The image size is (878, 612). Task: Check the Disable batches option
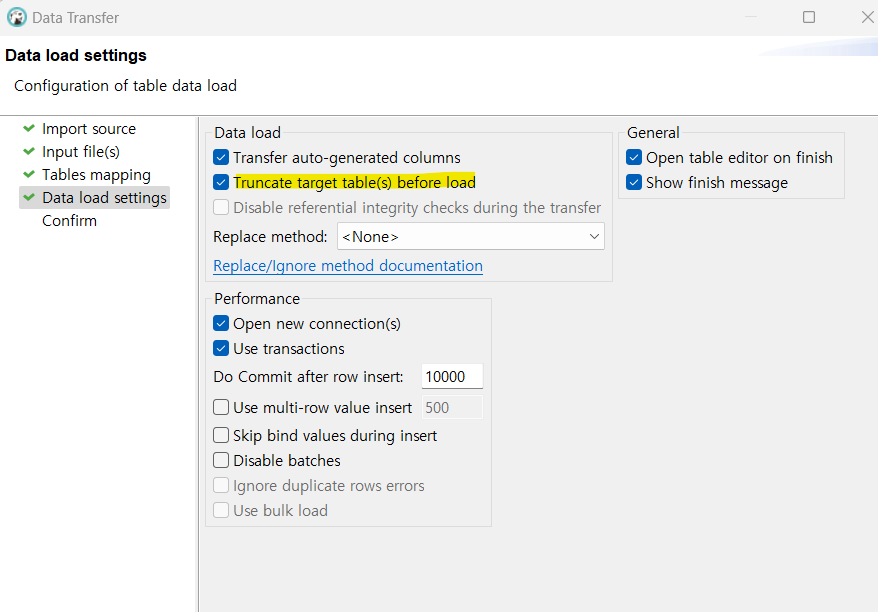click(x=222, y=461)
